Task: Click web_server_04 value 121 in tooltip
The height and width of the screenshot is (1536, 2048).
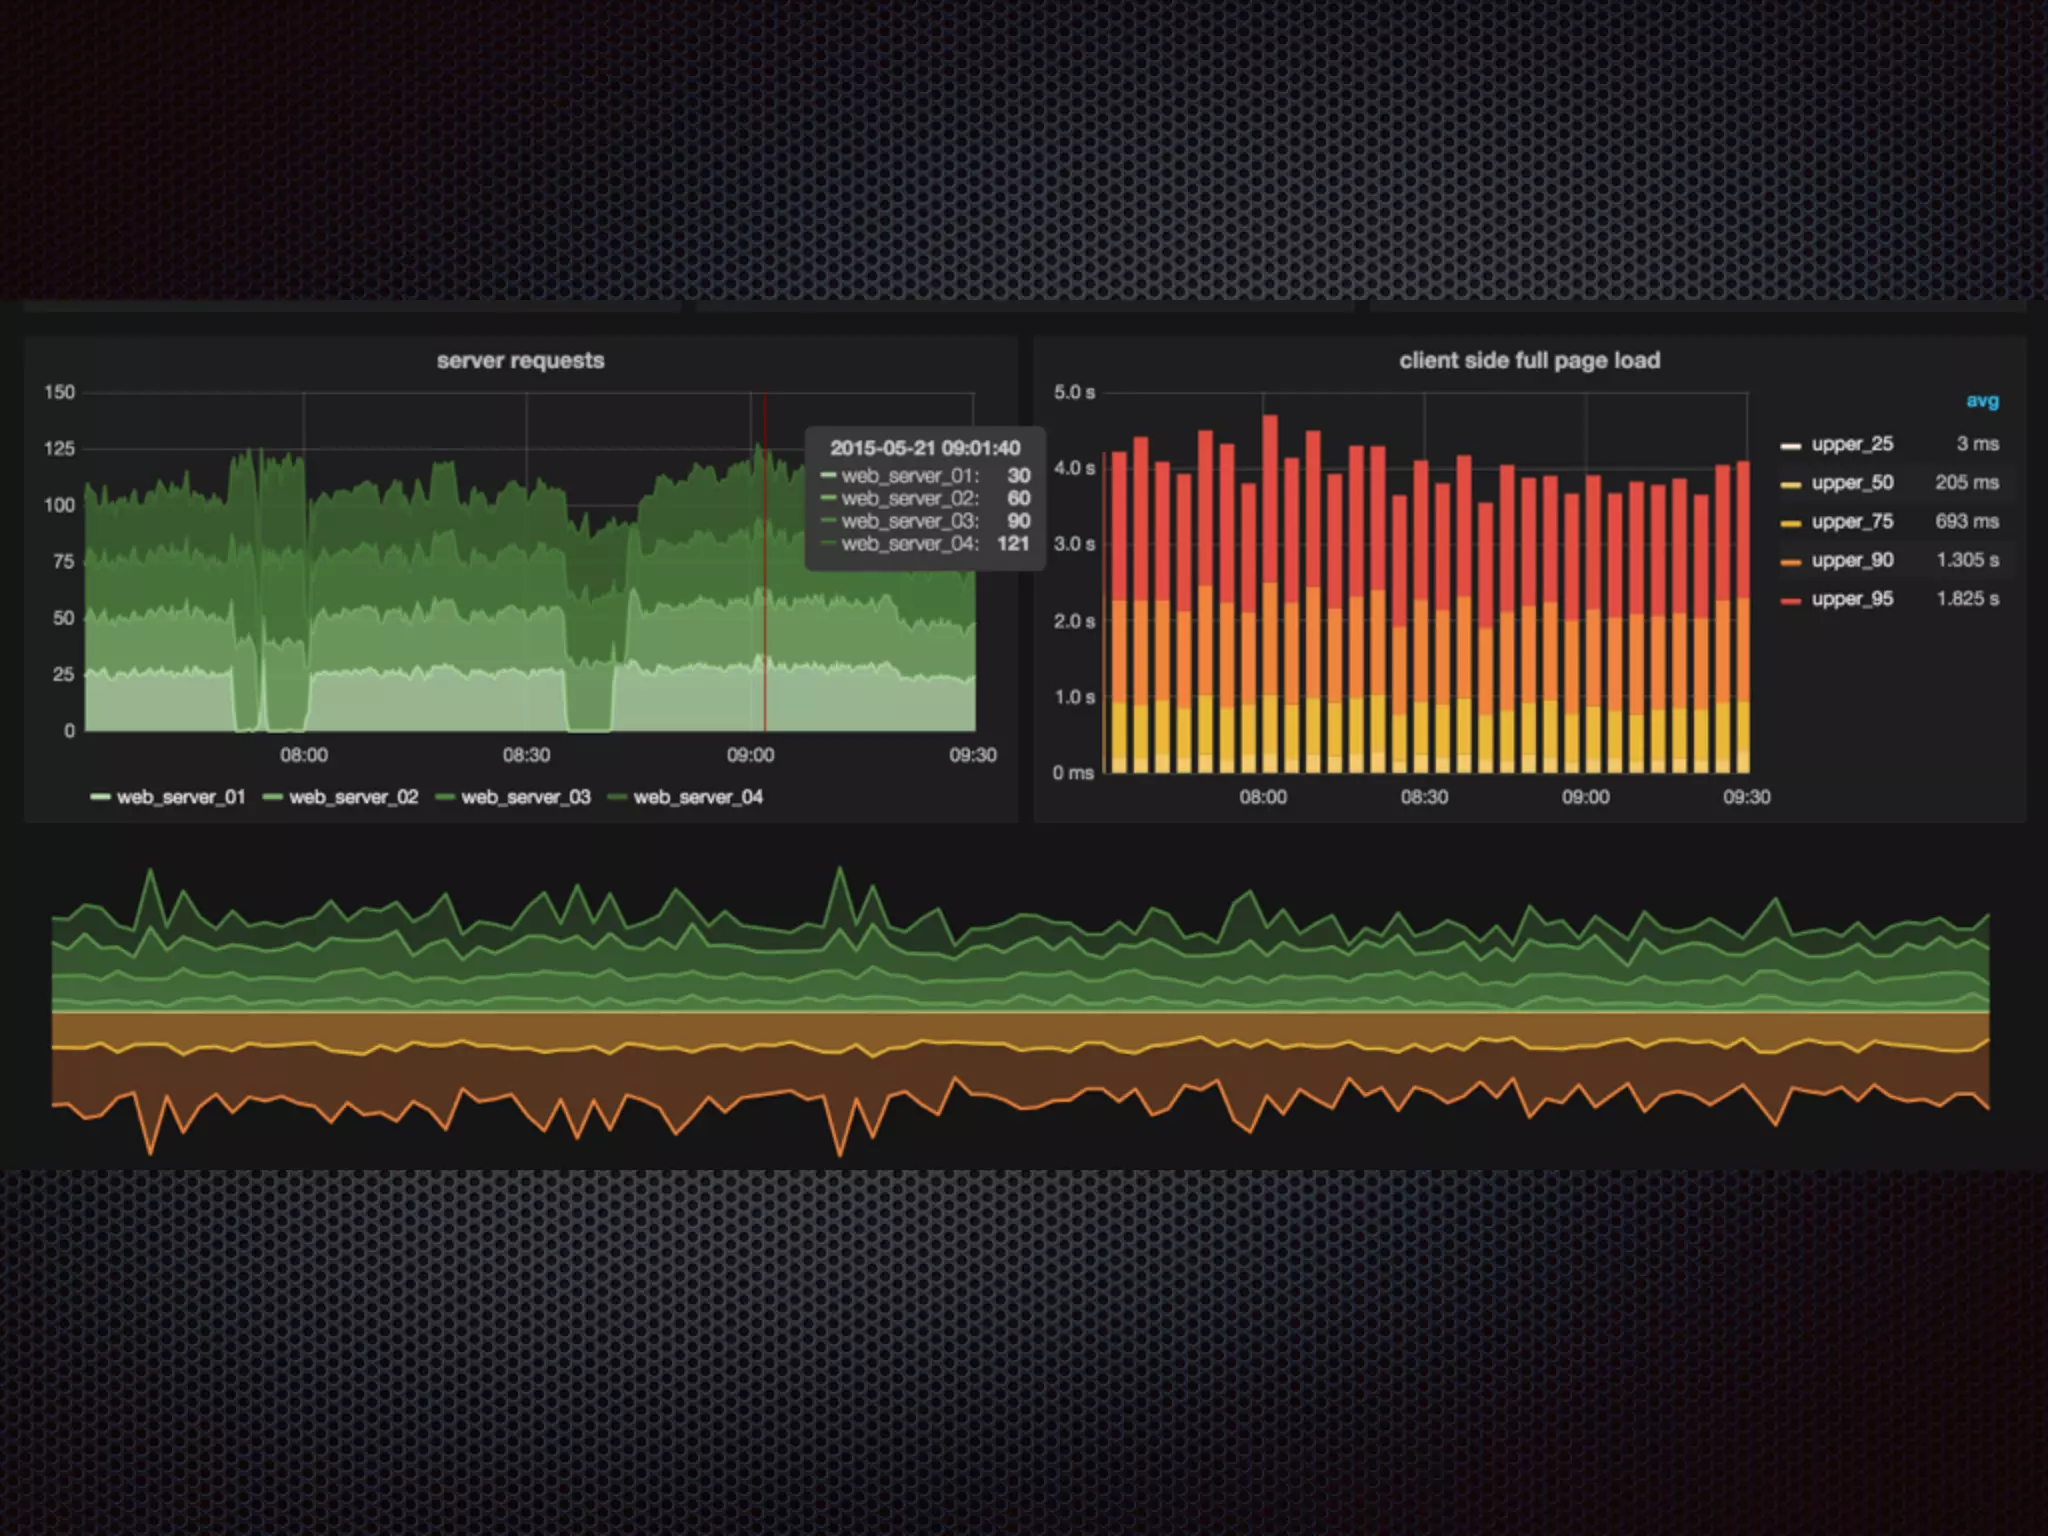Action: tap(1012, 543)
